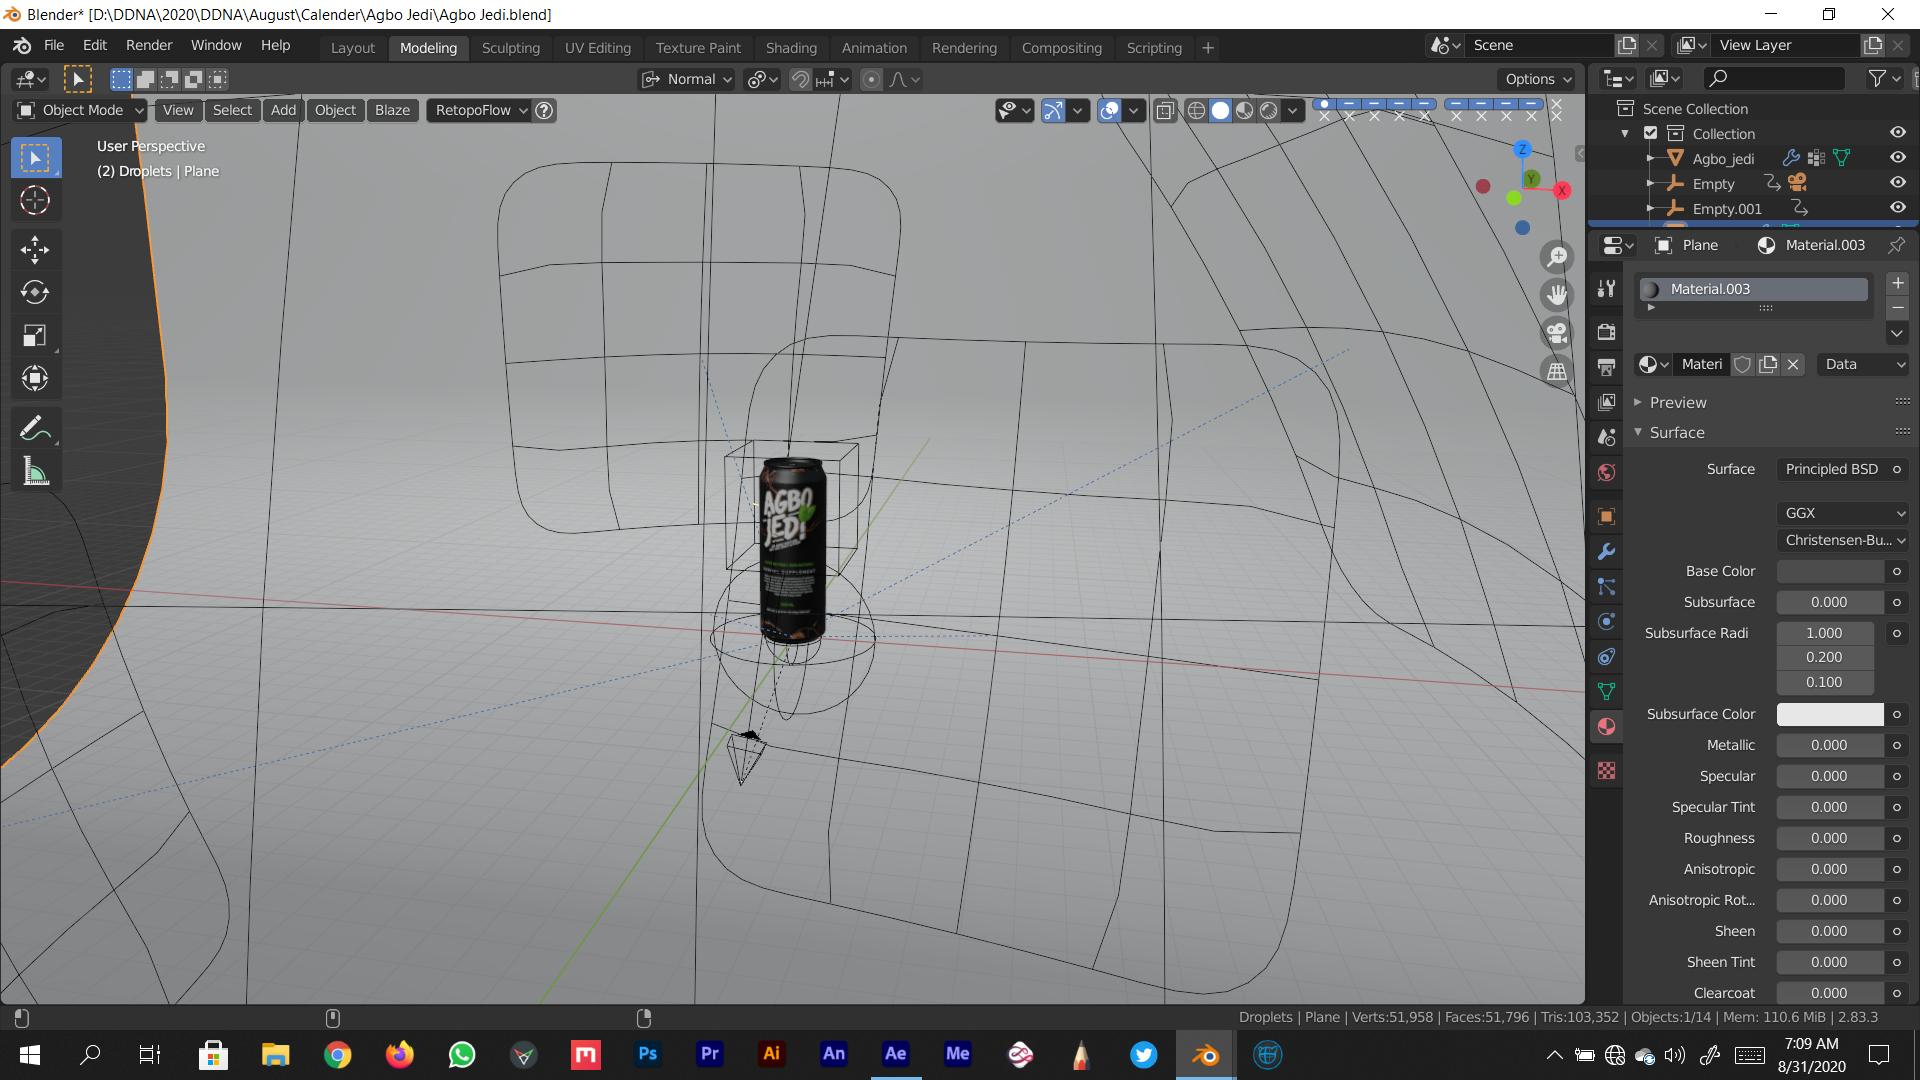Open the Modifier properties wrench tab
Viewport: 1920px width, 1080px height.
click(x=1606, y=552)
